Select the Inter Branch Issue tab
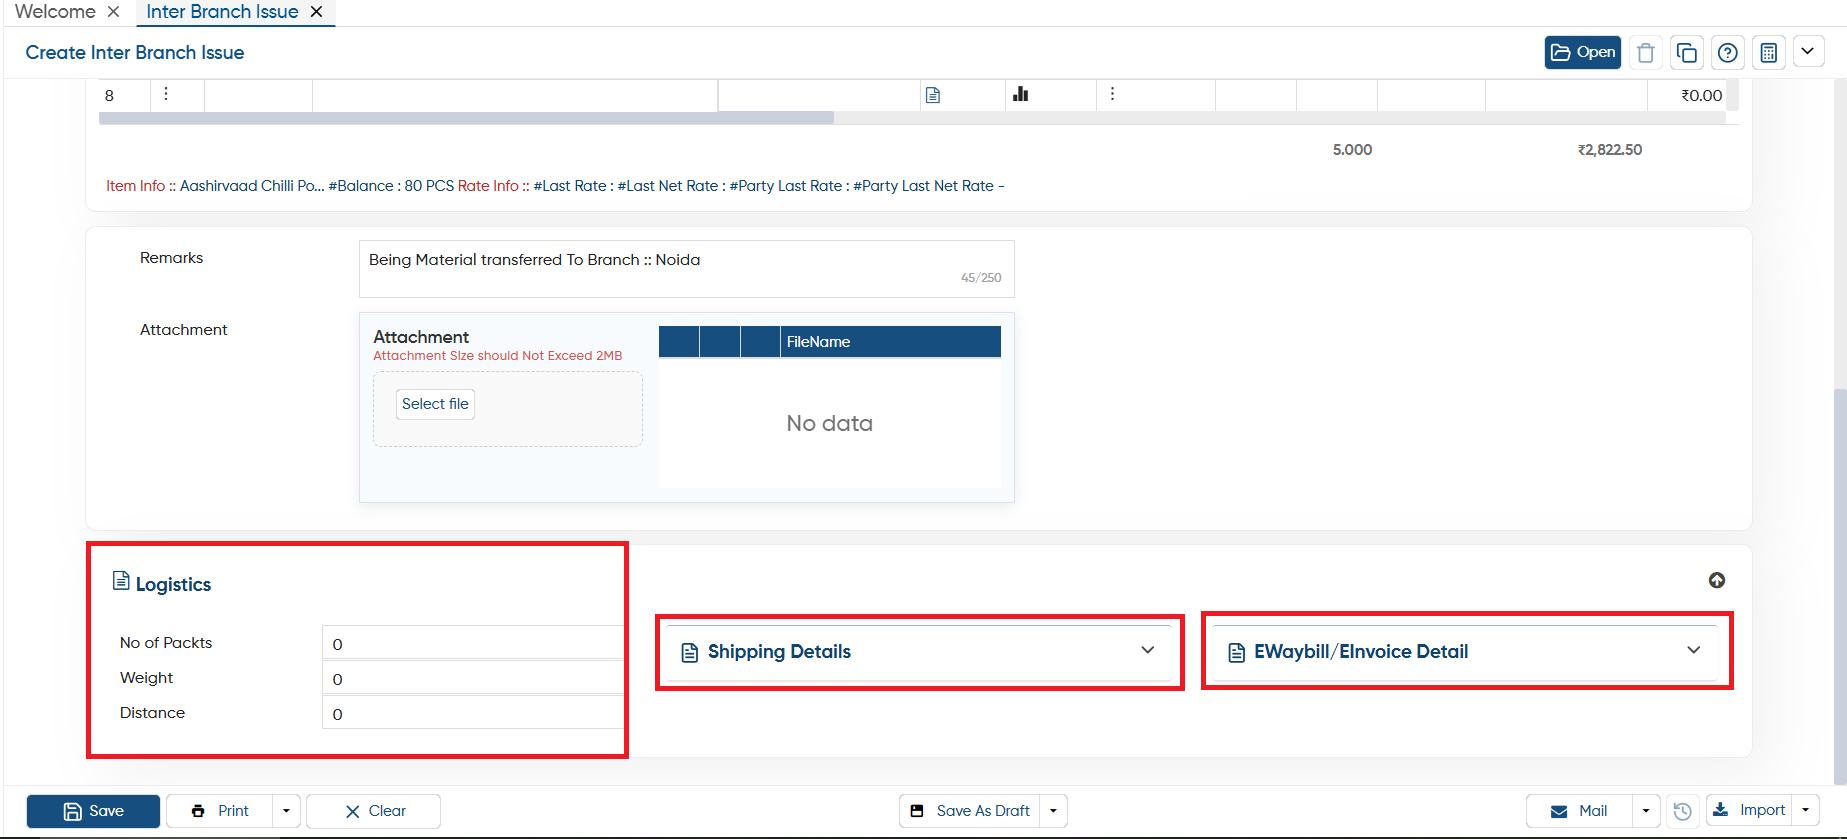The width and height of the screenshot is (1847, 839). [x=222, y=12]
